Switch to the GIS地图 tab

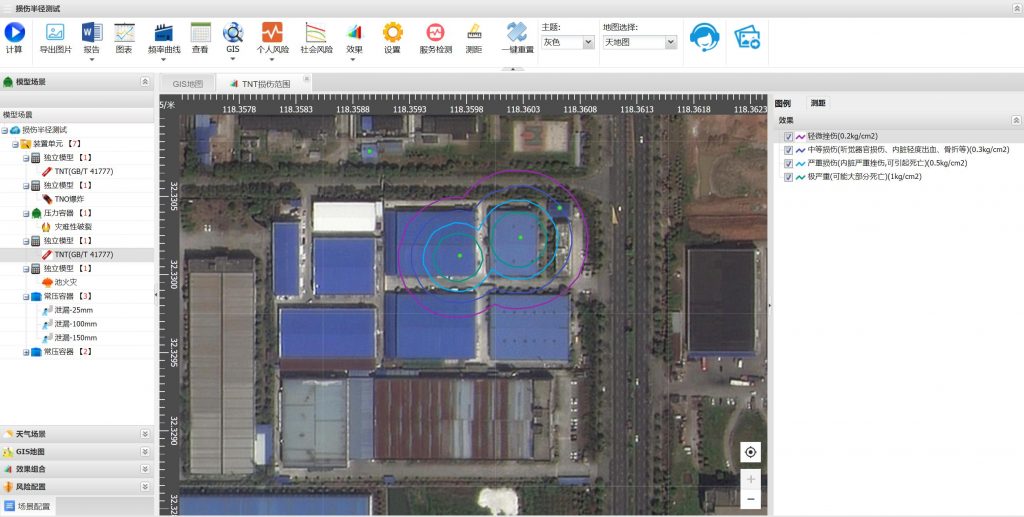[187, 84]
